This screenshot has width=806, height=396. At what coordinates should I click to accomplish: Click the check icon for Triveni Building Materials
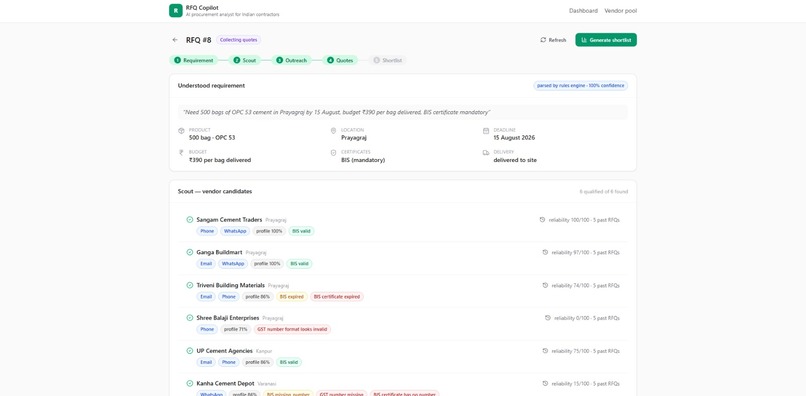coord(190,285)
